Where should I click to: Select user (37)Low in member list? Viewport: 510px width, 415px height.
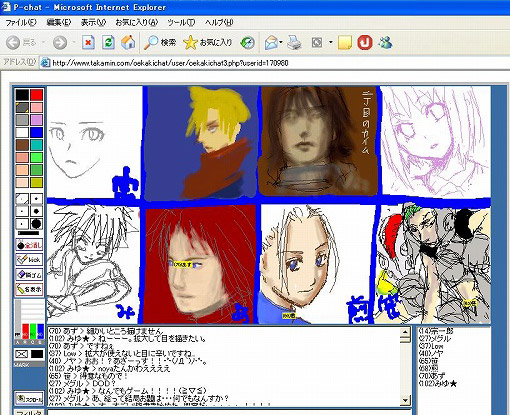(431, 347)
